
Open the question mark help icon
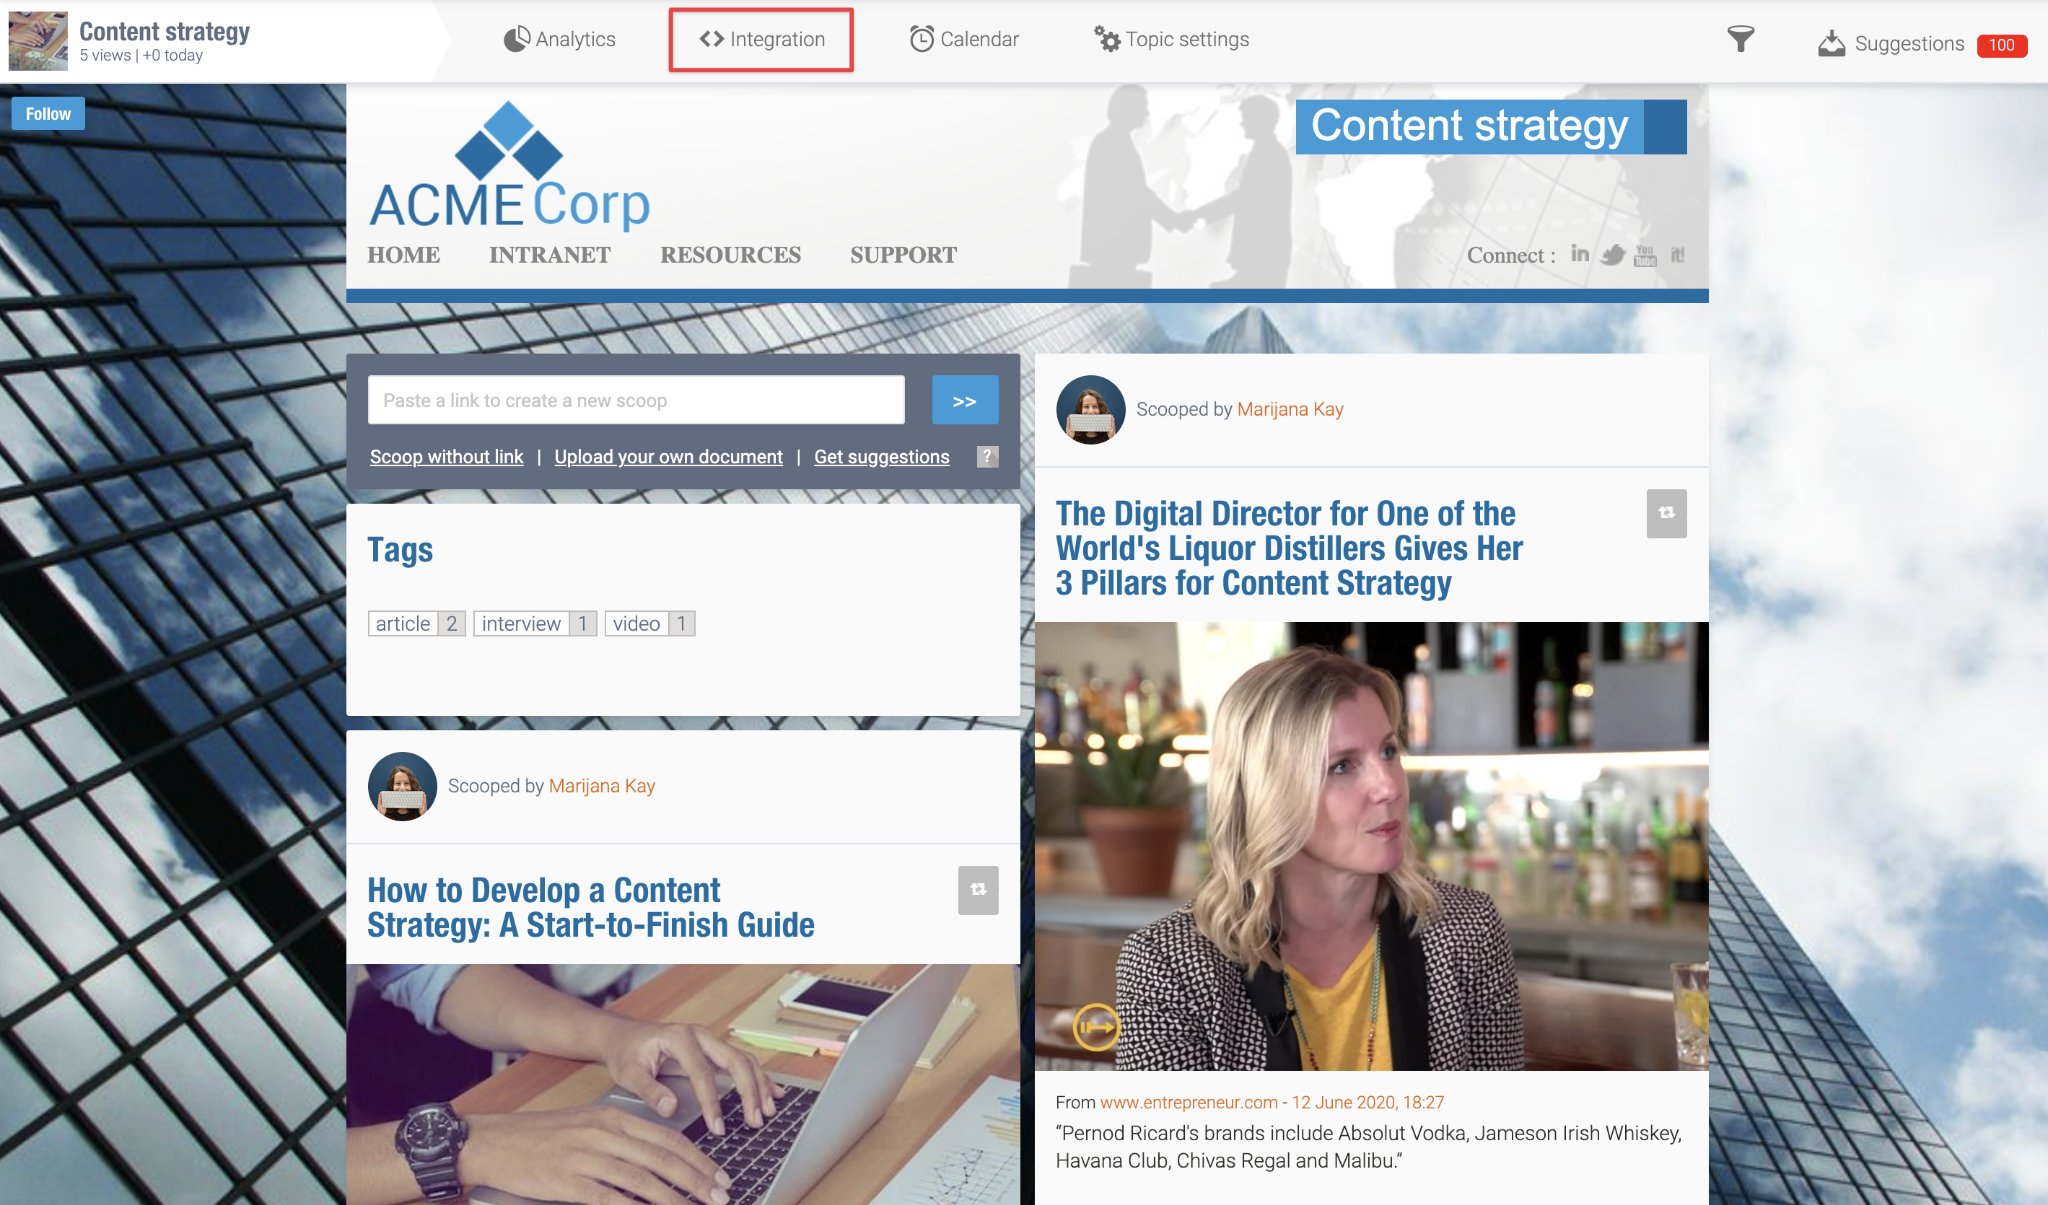(987, 456)
